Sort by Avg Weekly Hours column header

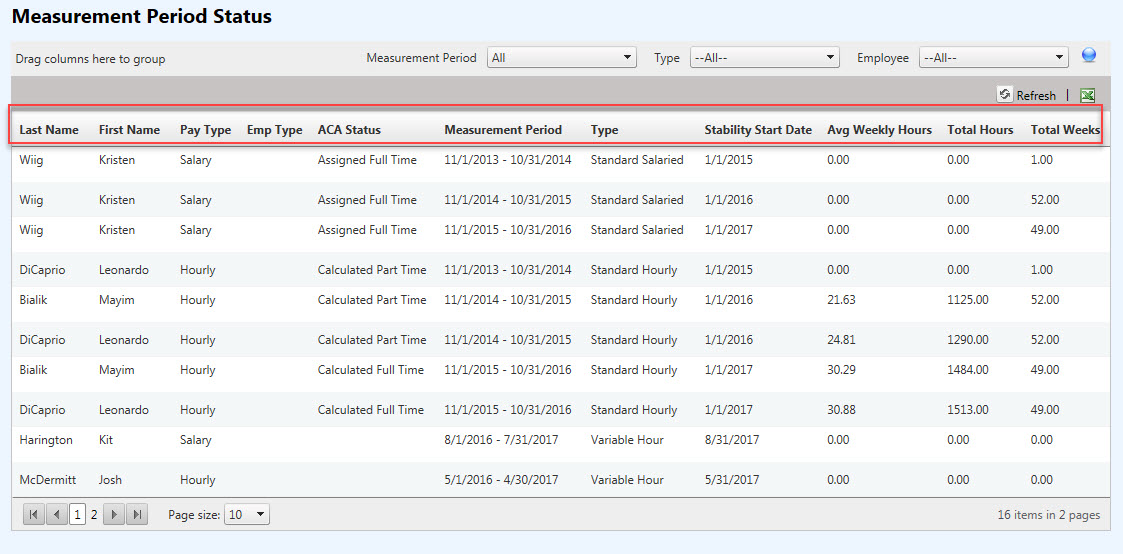[879, 130]
